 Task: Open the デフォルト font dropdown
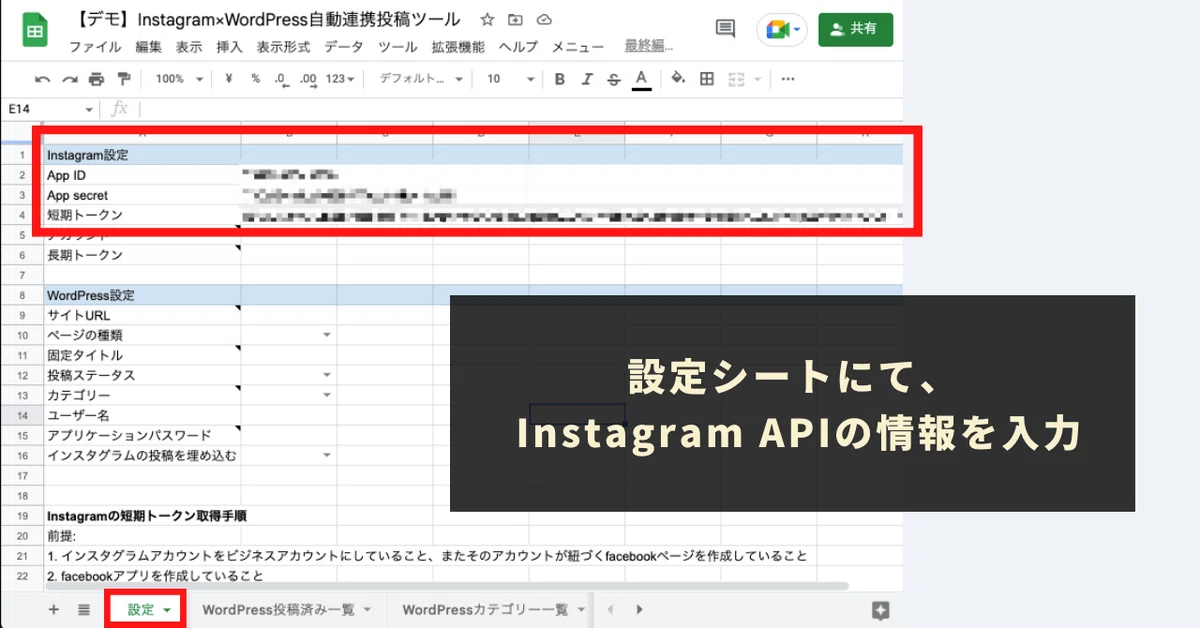coord(420,79)
